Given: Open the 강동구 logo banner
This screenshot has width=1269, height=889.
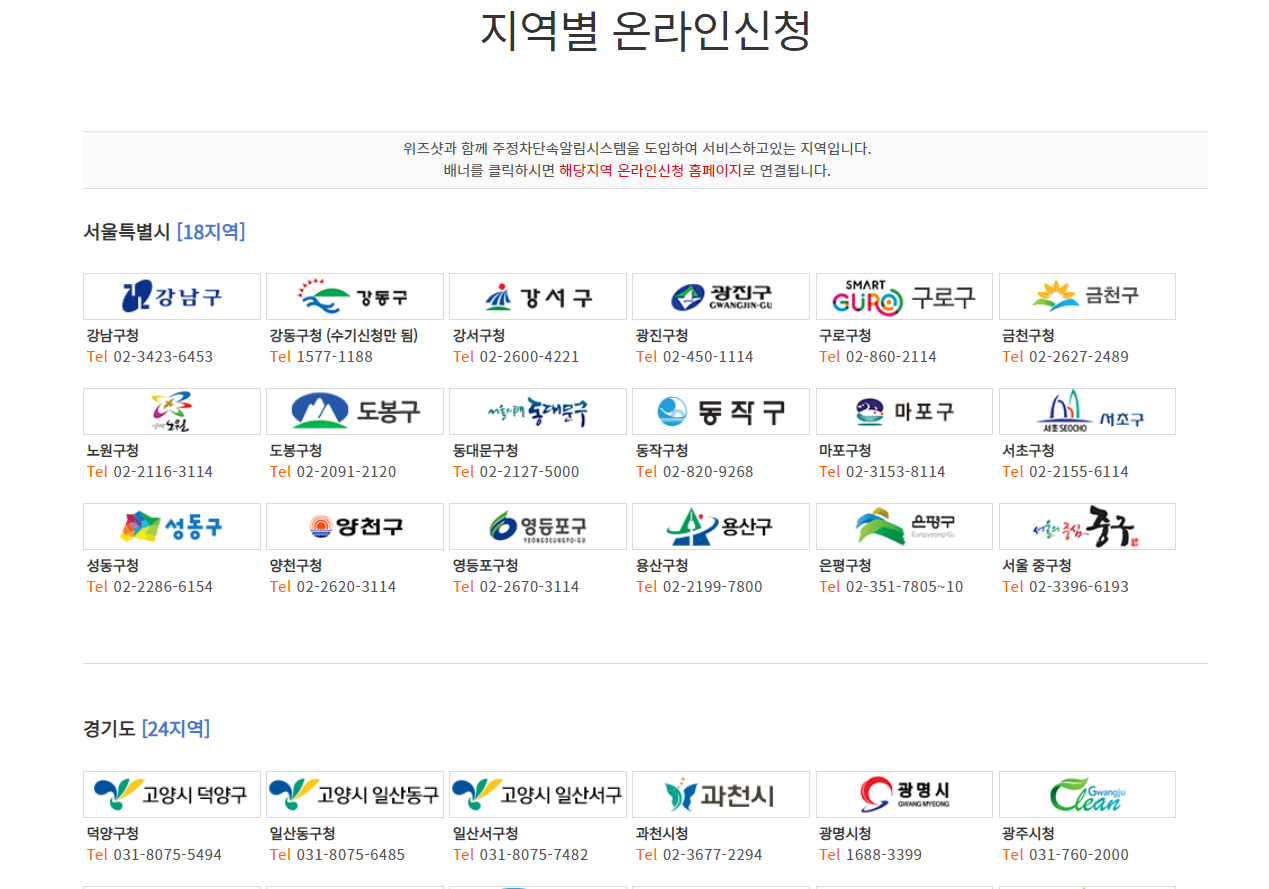Looking at the screenshot, I should coord(355,296).
